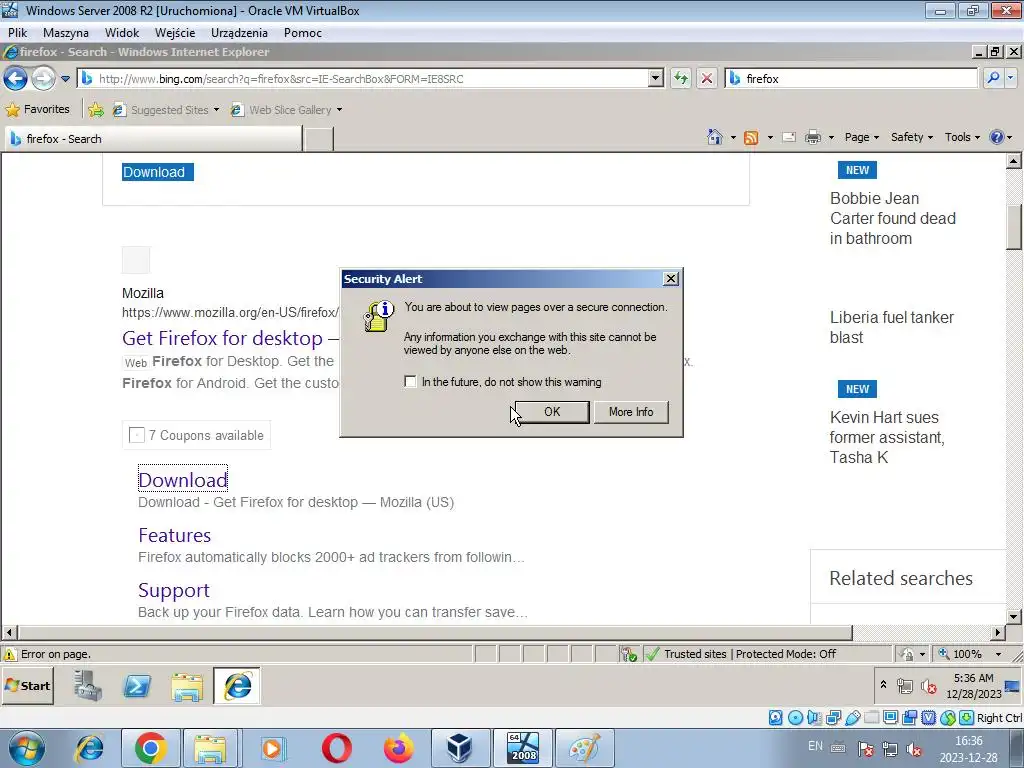Click Internet Explorer in guest taskbar
Viewport: 1024px width, 768px height.
click(237, 686)
